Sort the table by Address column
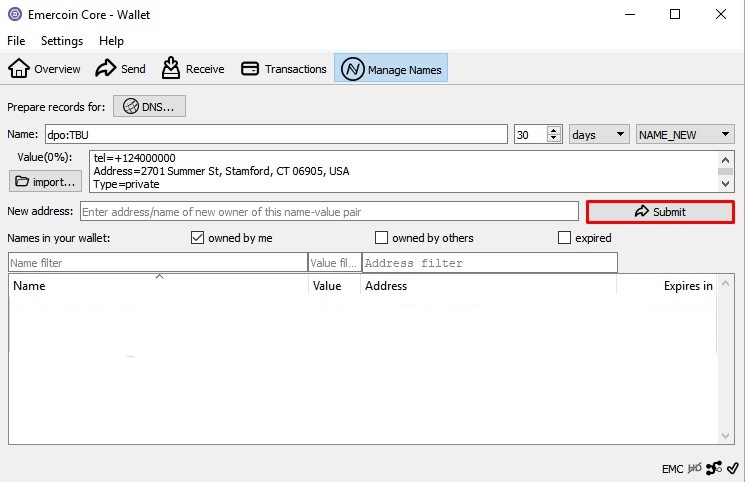 pyautogui.click(x=488, y=286)
